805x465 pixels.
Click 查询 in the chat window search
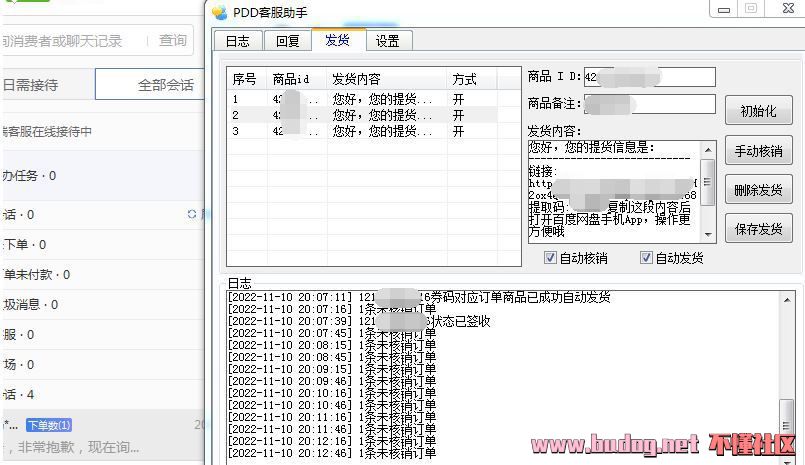(x=172, y=40)
